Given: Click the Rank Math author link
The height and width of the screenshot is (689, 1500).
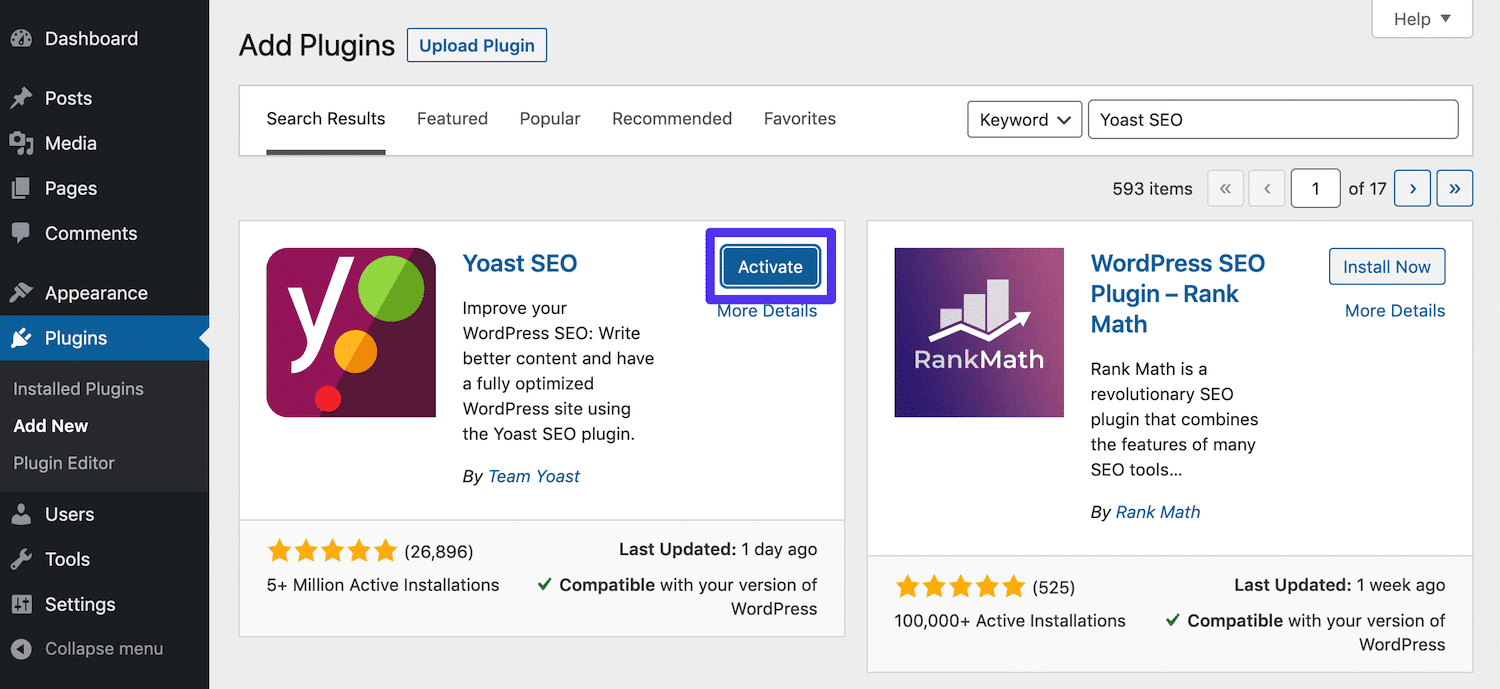Looking at the screenshot, I should 1157,511.
